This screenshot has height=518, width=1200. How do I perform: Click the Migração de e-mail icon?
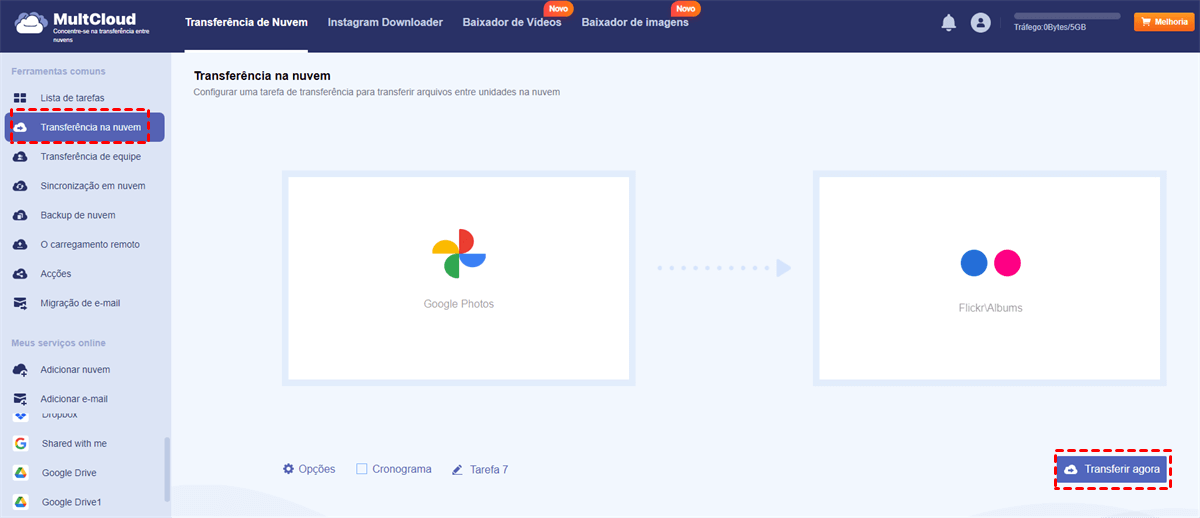(x=20, y=303)
